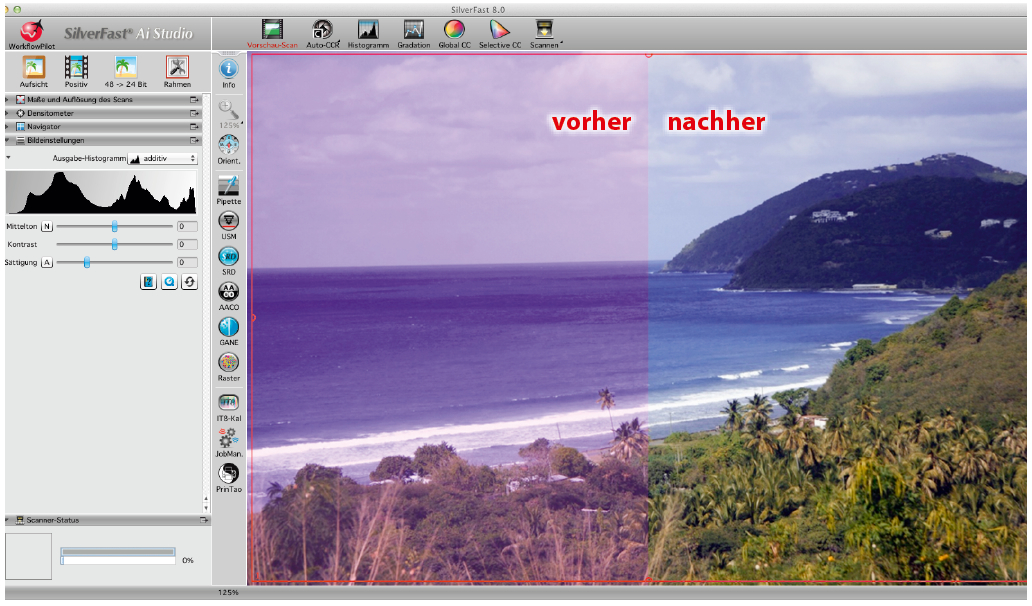
Task: Open the Rahmen frame settings
Action: tap(177, 72)
